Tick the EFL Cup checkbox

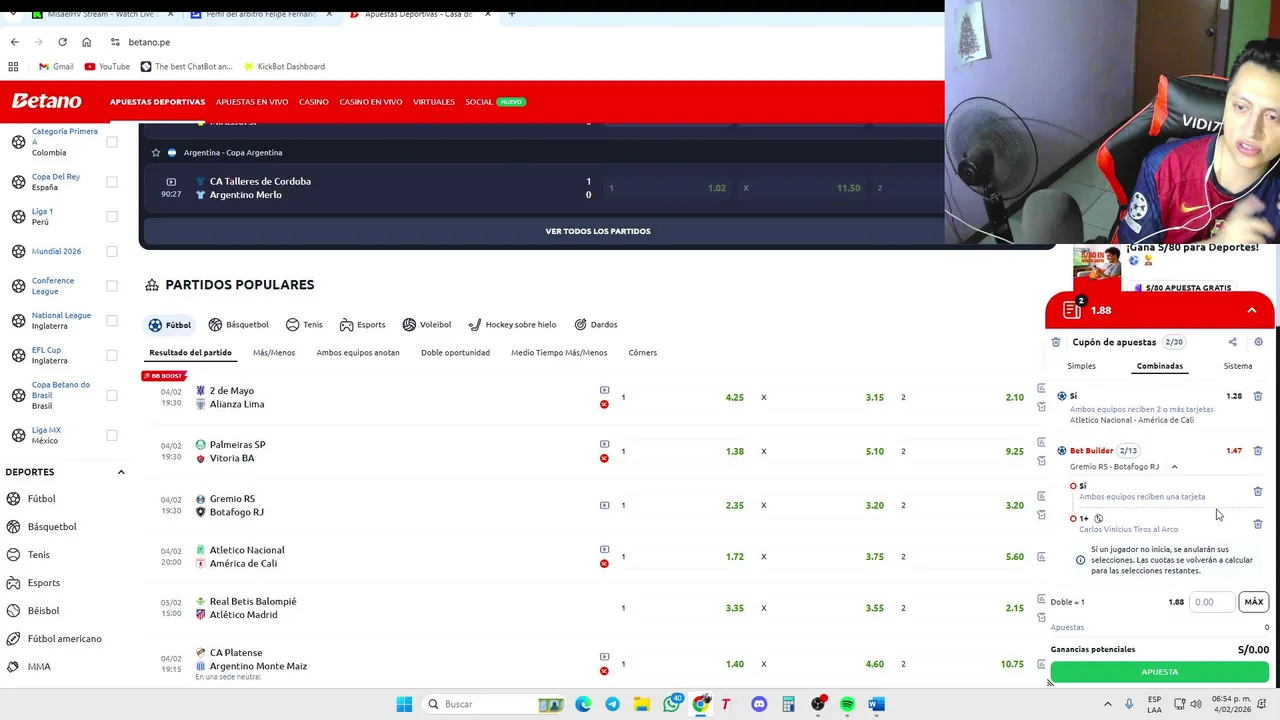(112, 355)
